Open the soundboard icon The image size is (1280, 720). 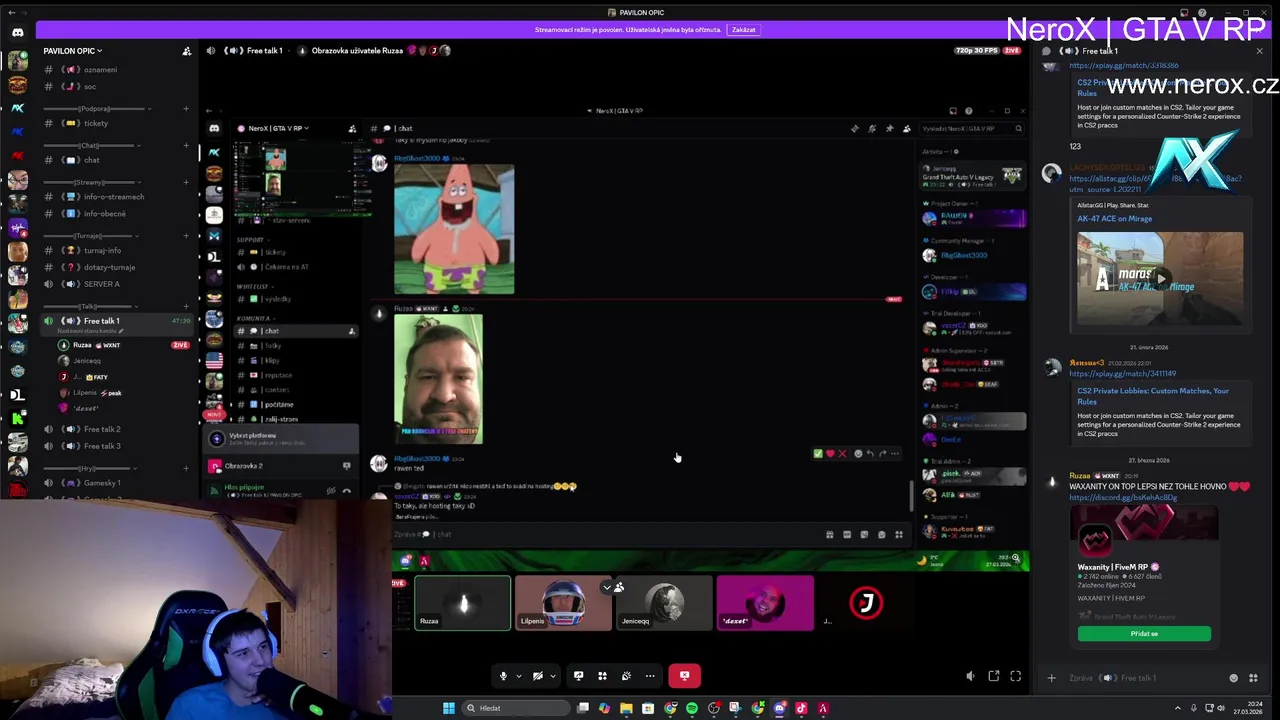(x=626, y=676)
